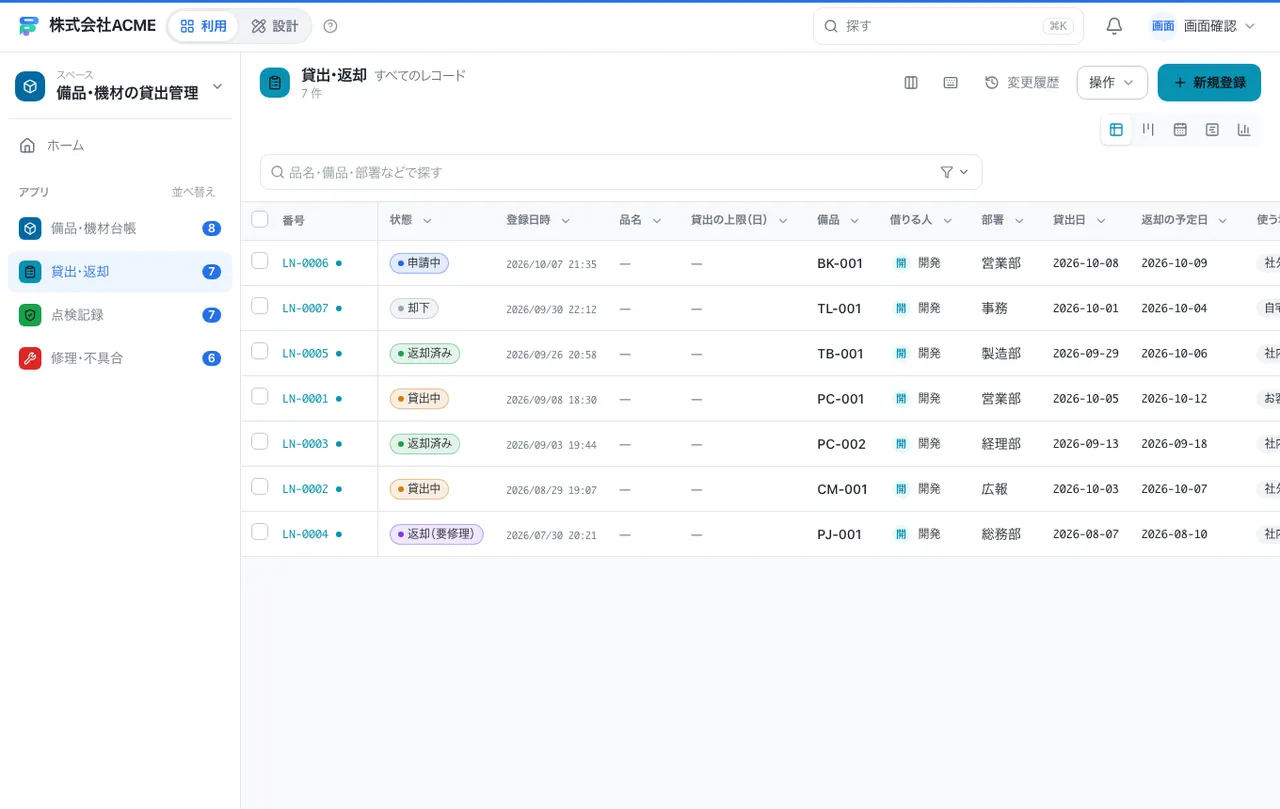Open record LN-0003
1280x809 pixels.
(305, 444)
